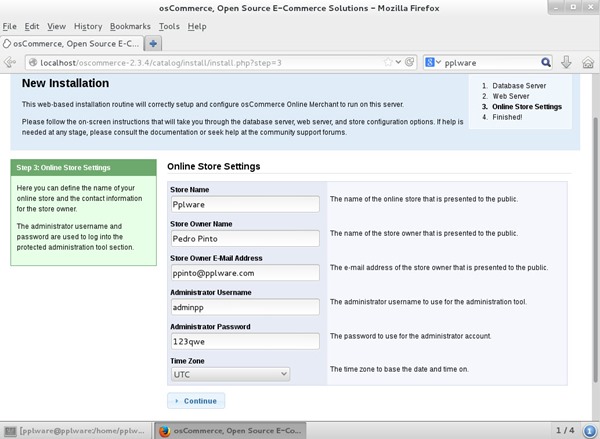Viewport: 600px width, 439px height.
Task: Click the 'New Installation' heading
Action: coord(65,83)
